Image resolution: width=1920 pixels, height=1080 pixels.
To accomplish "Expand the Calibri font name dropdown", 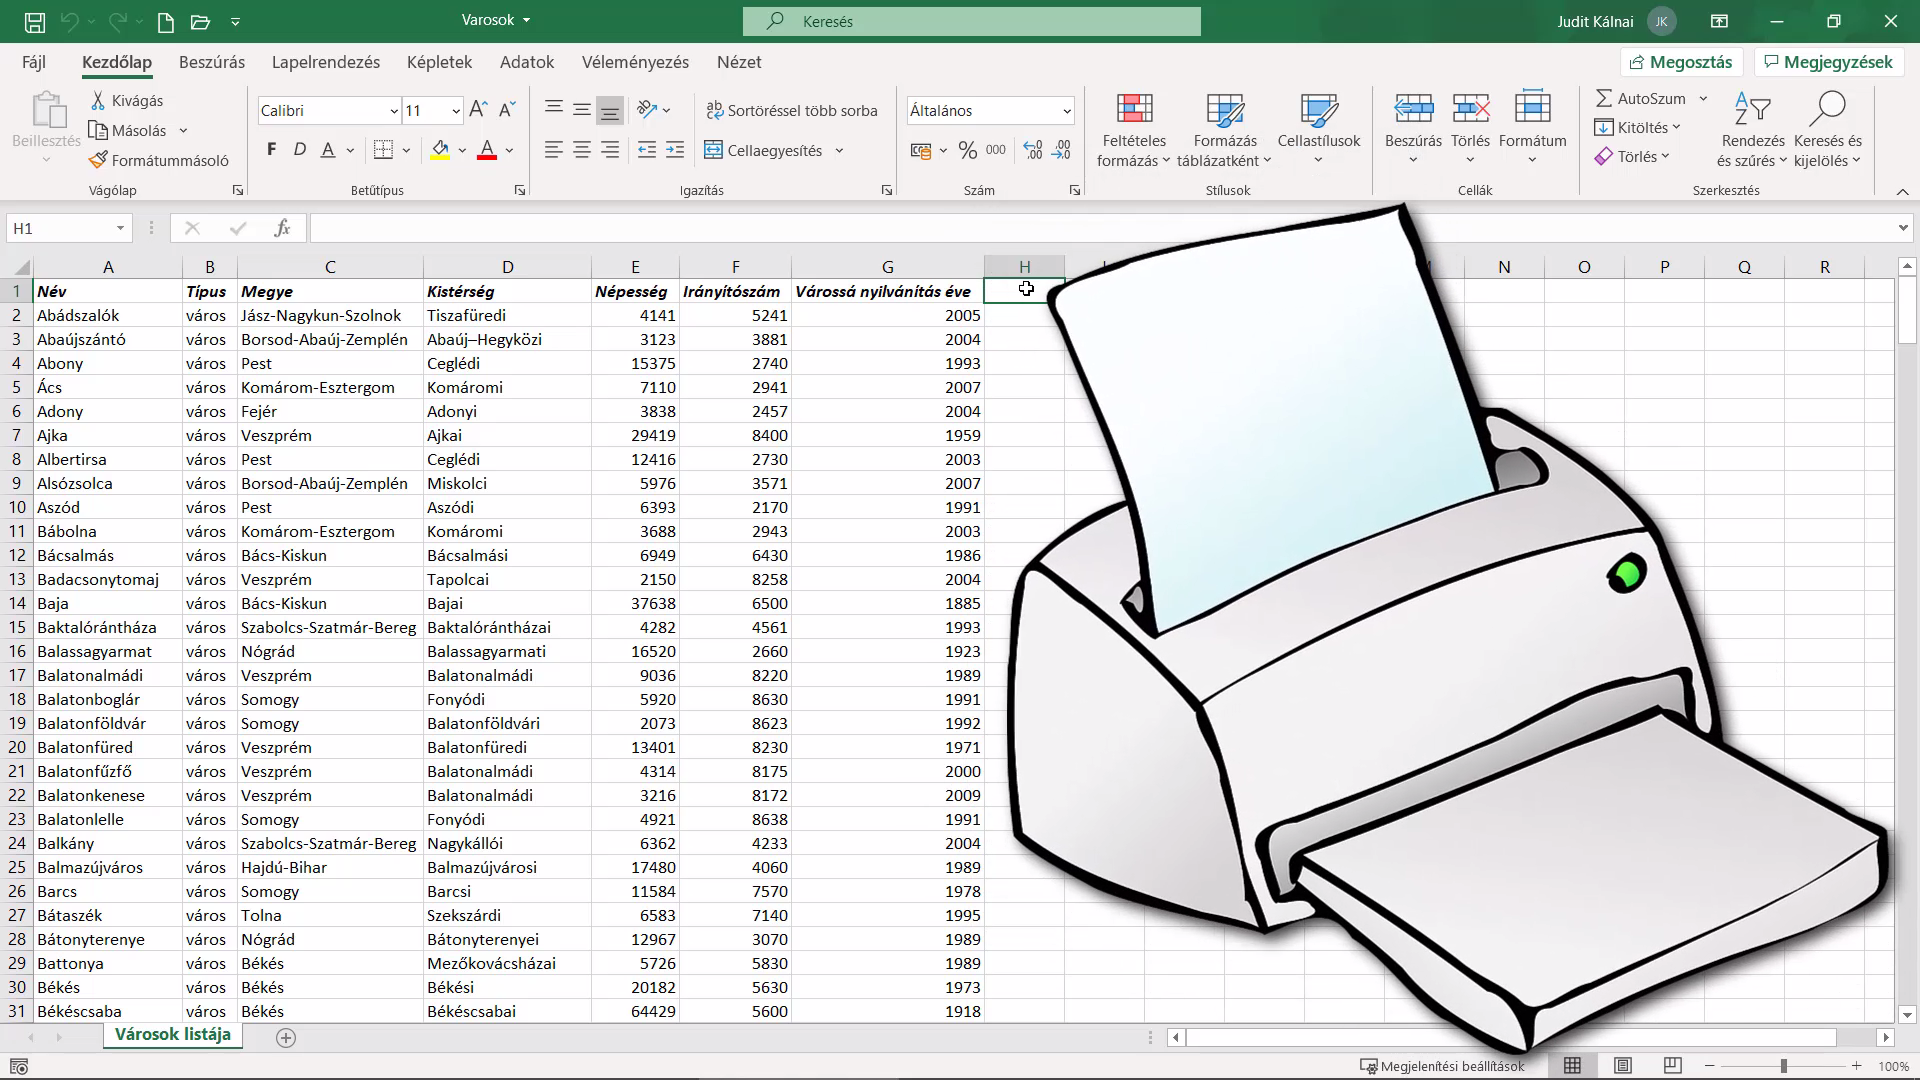I will 393,111.
